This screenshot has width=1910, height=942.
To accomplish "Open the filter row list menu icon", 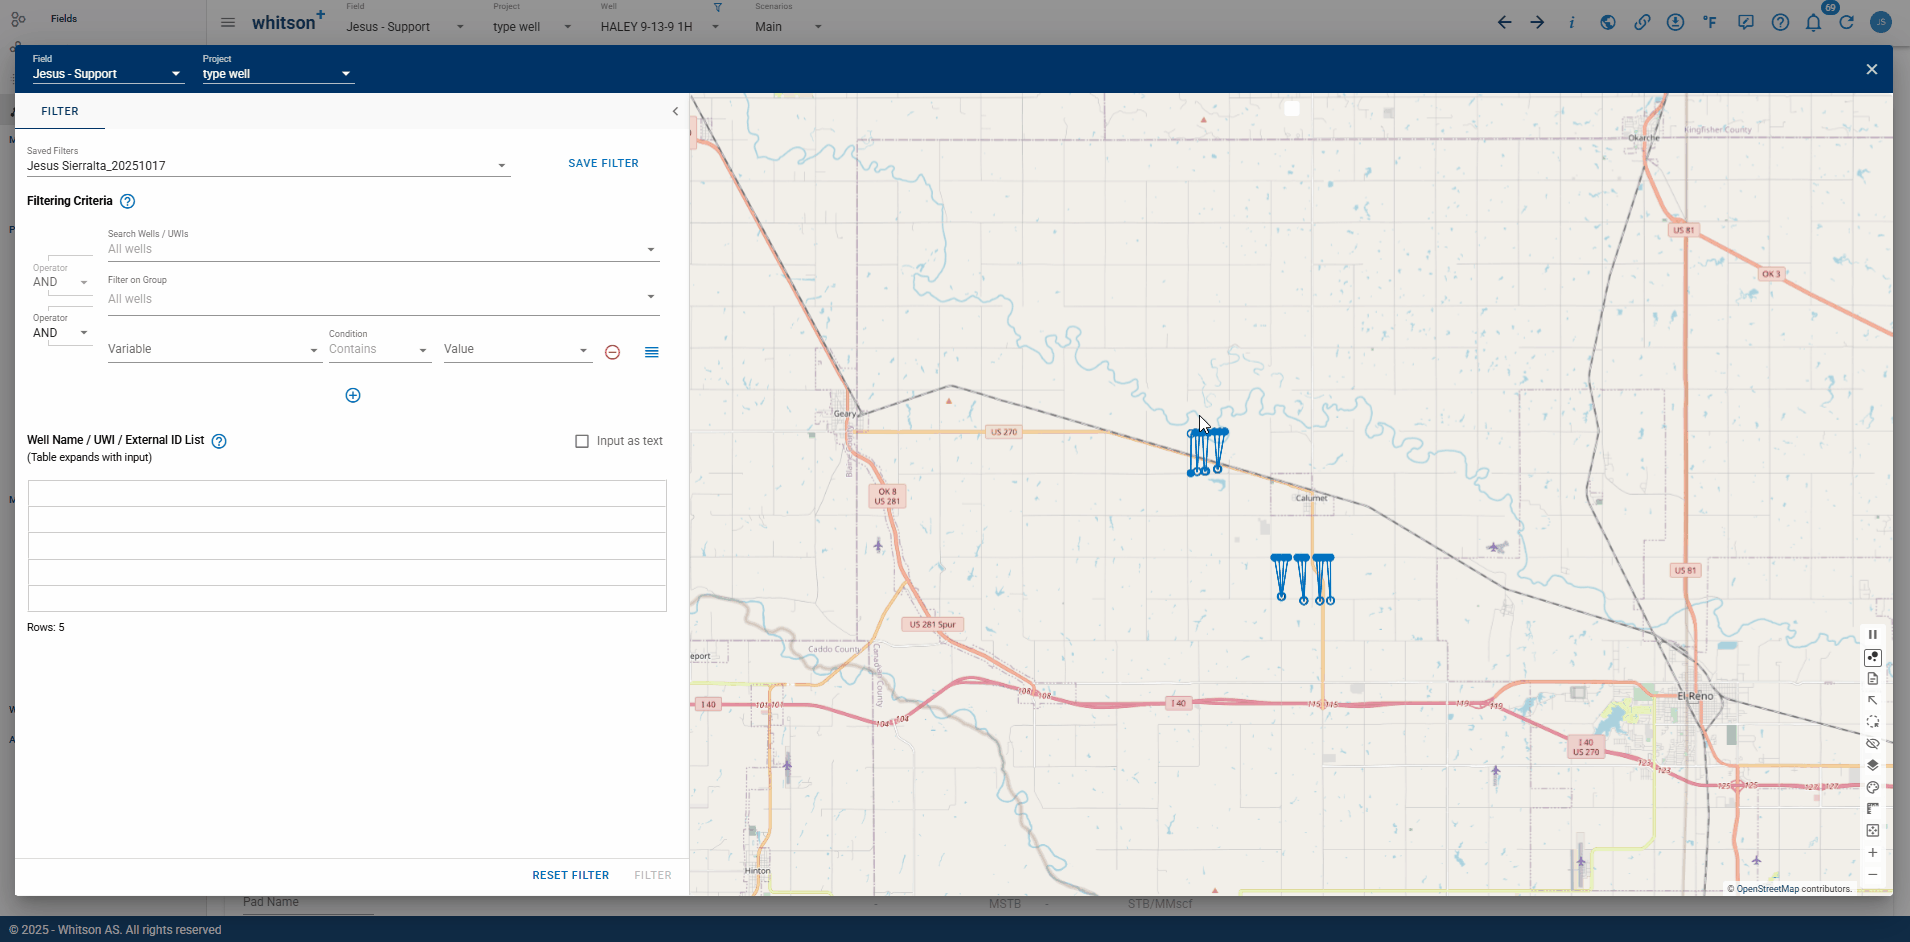I will 651,352.
